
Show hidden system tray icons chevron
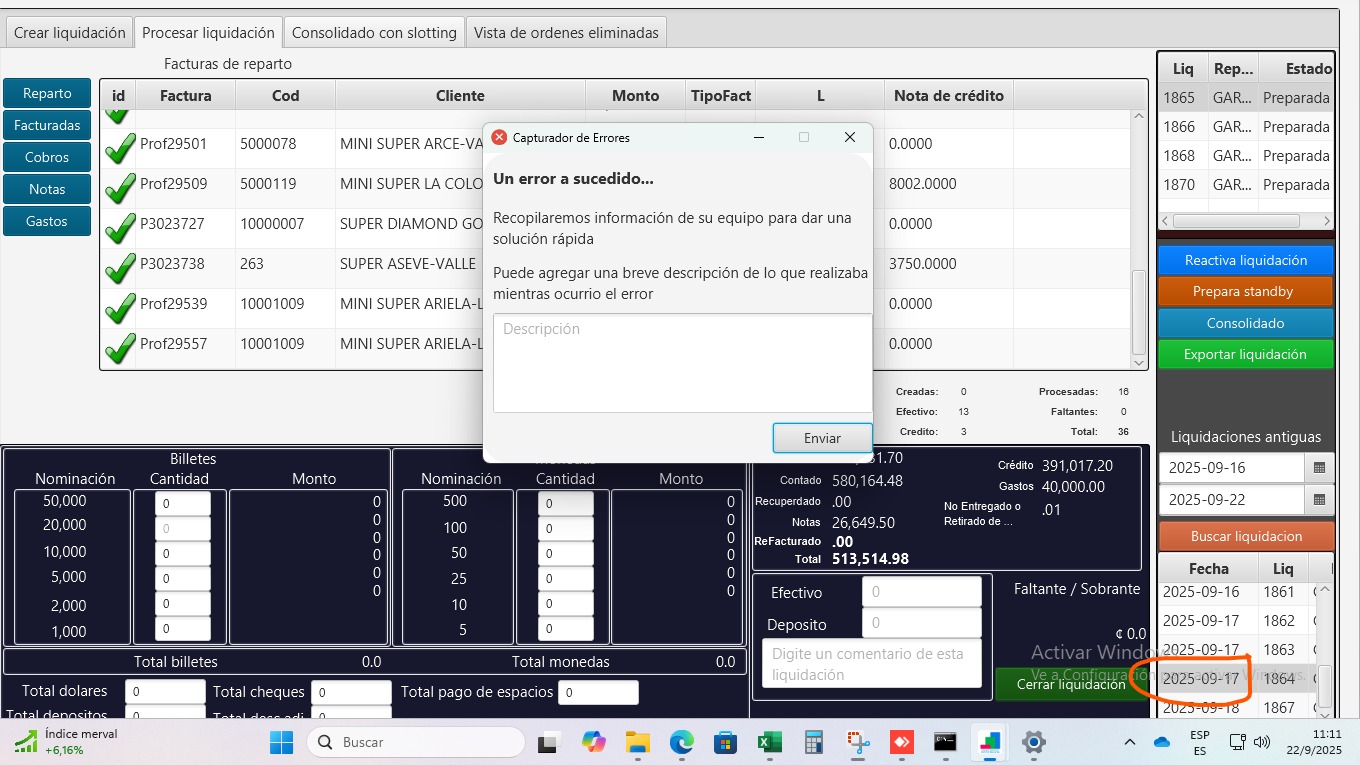tap(1129, 742)
